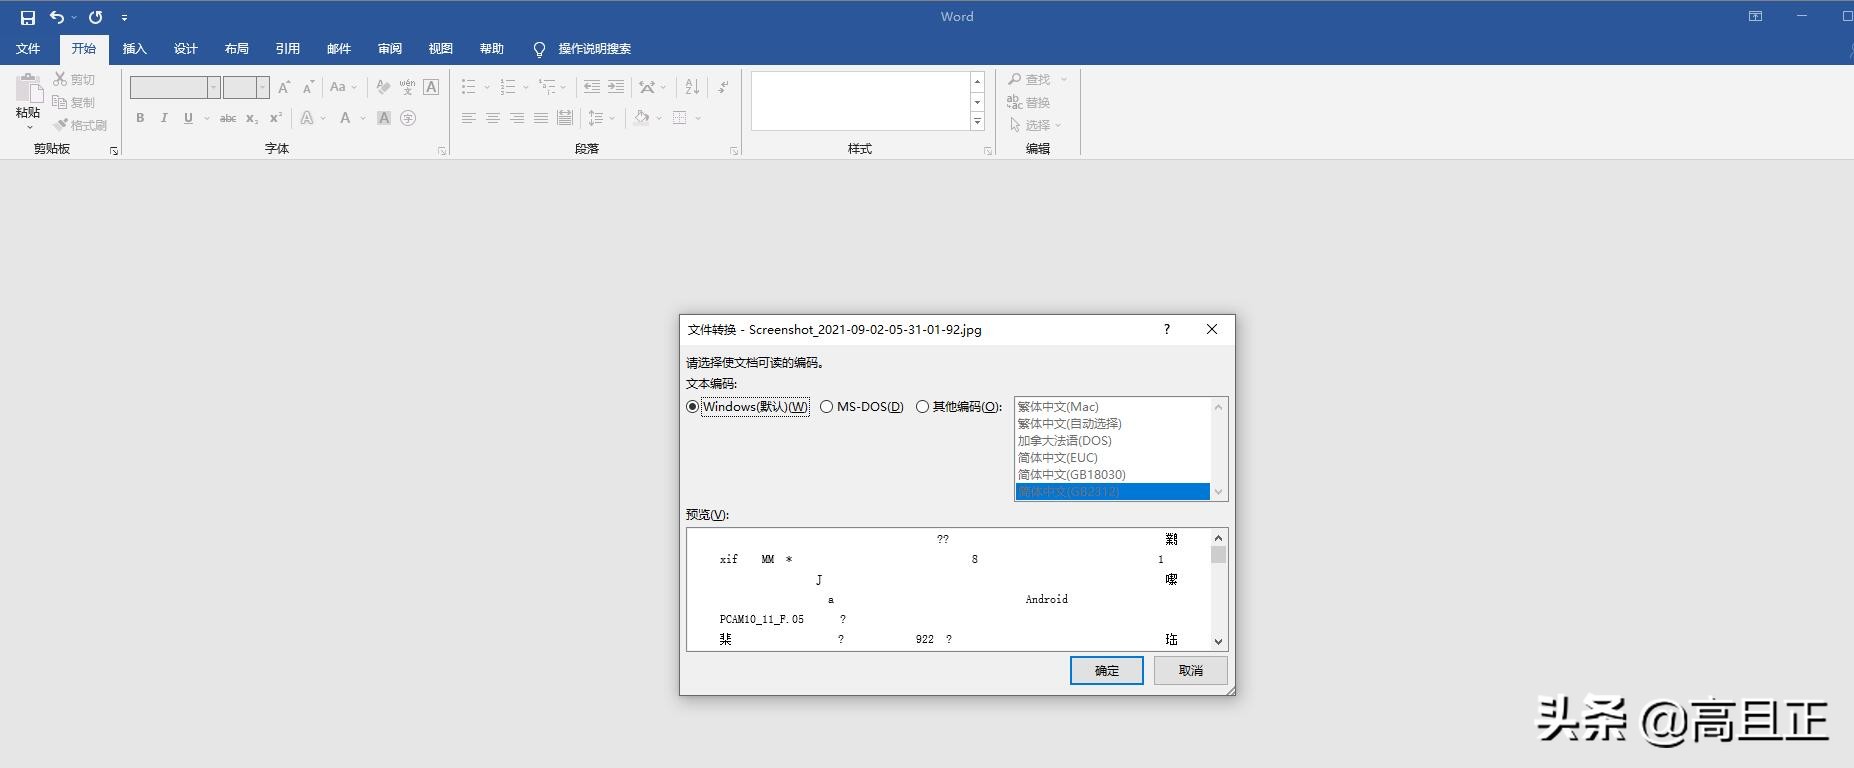Click the strikethrough abc icon
This screenshot has width=1854, height=768.
pos(228,118)
